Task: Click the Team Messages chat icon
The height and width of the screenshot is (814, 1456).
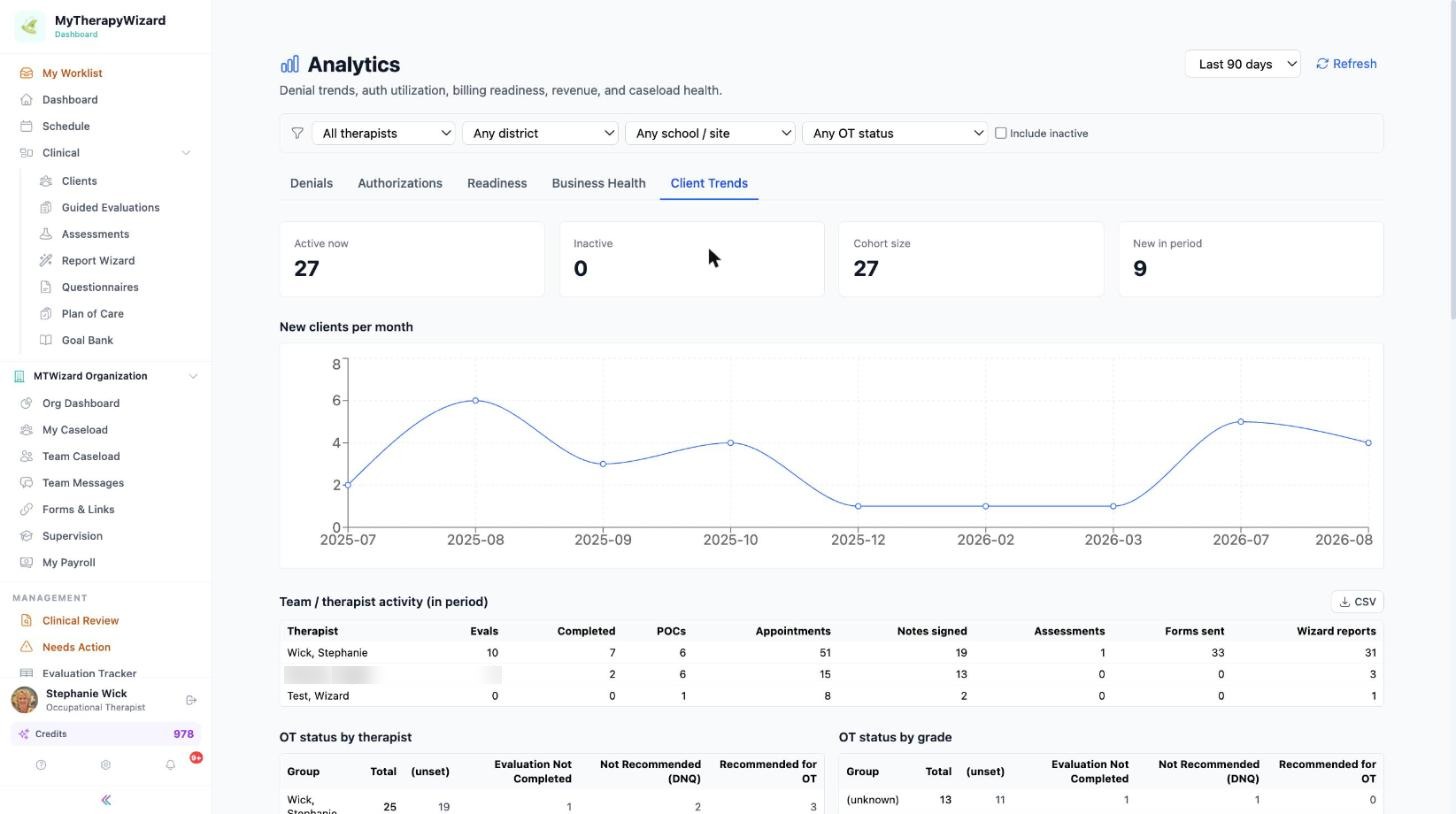Action: point(26,483)
